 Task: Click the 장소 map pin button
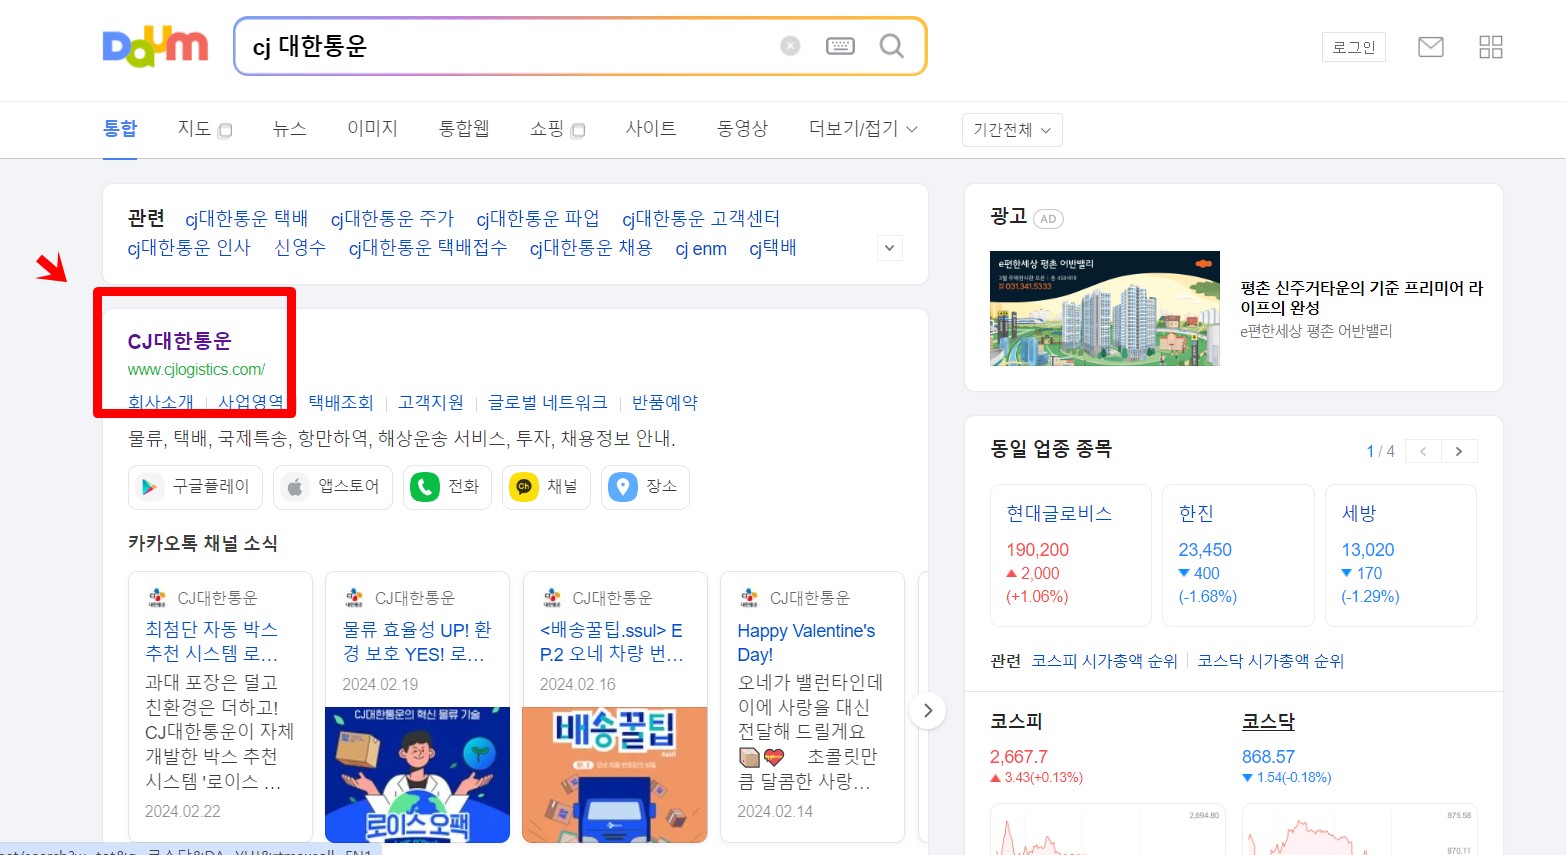(645, 487)
